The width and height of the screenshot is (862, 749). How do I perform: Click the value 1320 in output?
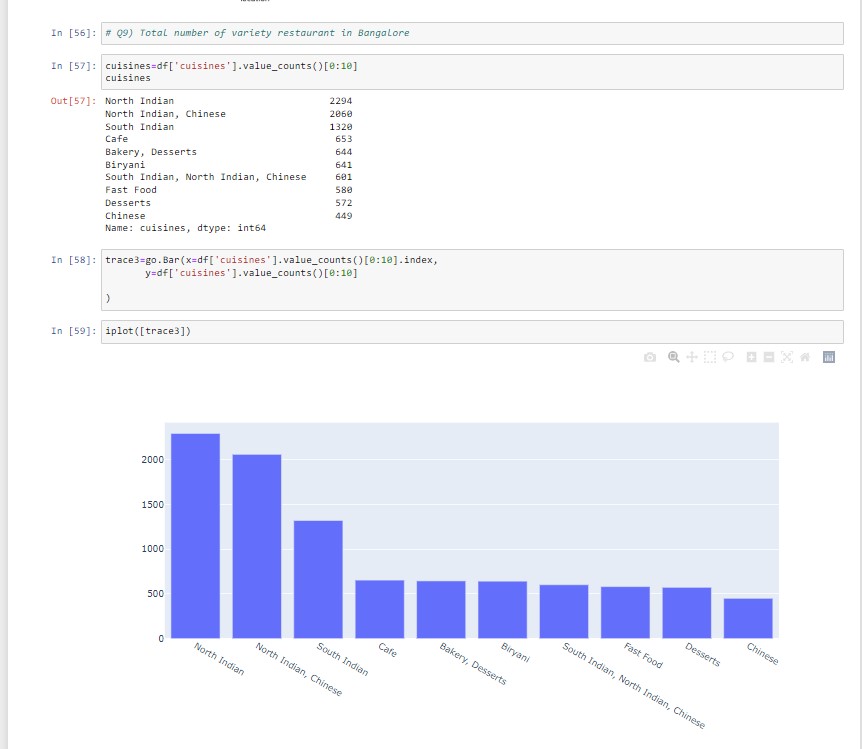[341, 127]
